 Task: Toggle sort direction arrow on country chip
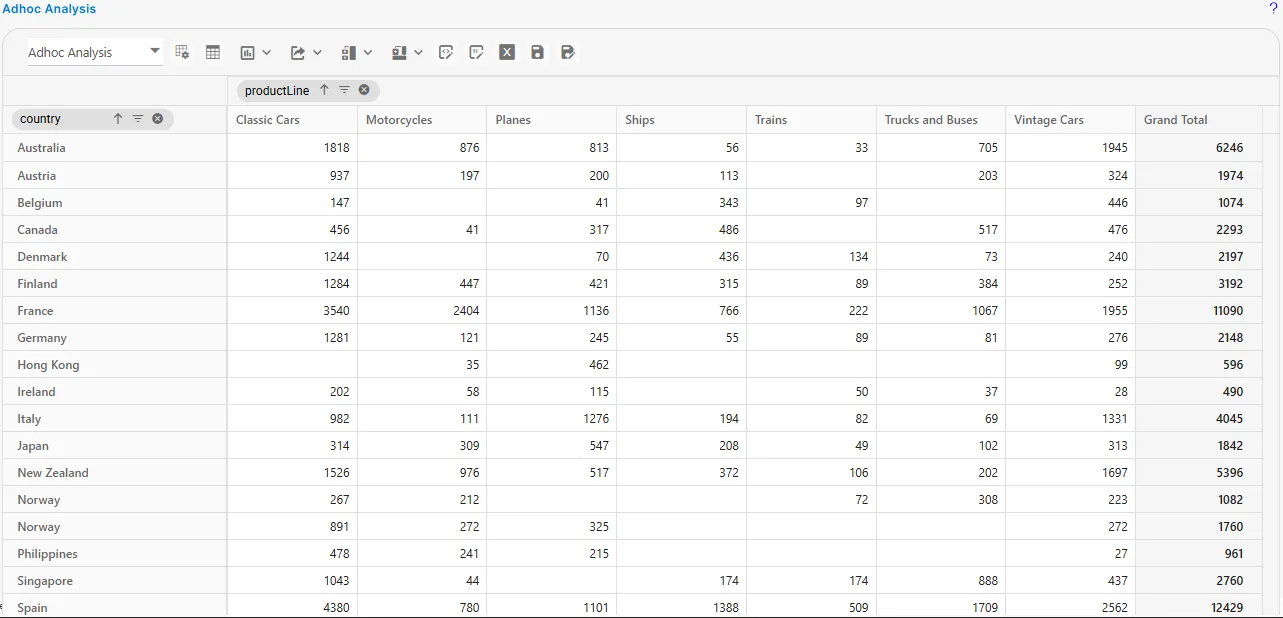(x=117, y=119)
